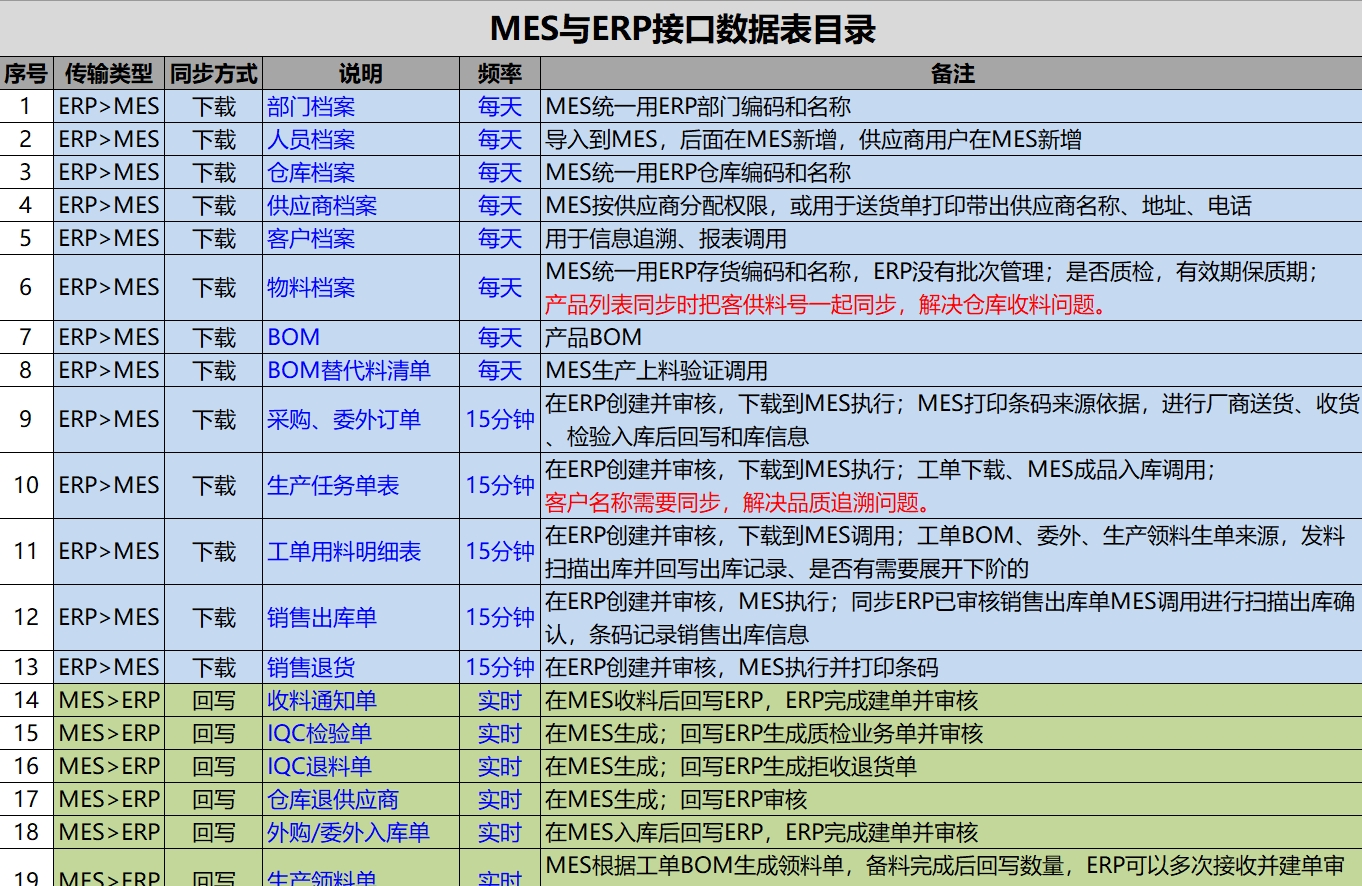The image size is (1362, 886).
Task: Select the 每天 cell for 物料档案
Action: [x=500, y=288]
